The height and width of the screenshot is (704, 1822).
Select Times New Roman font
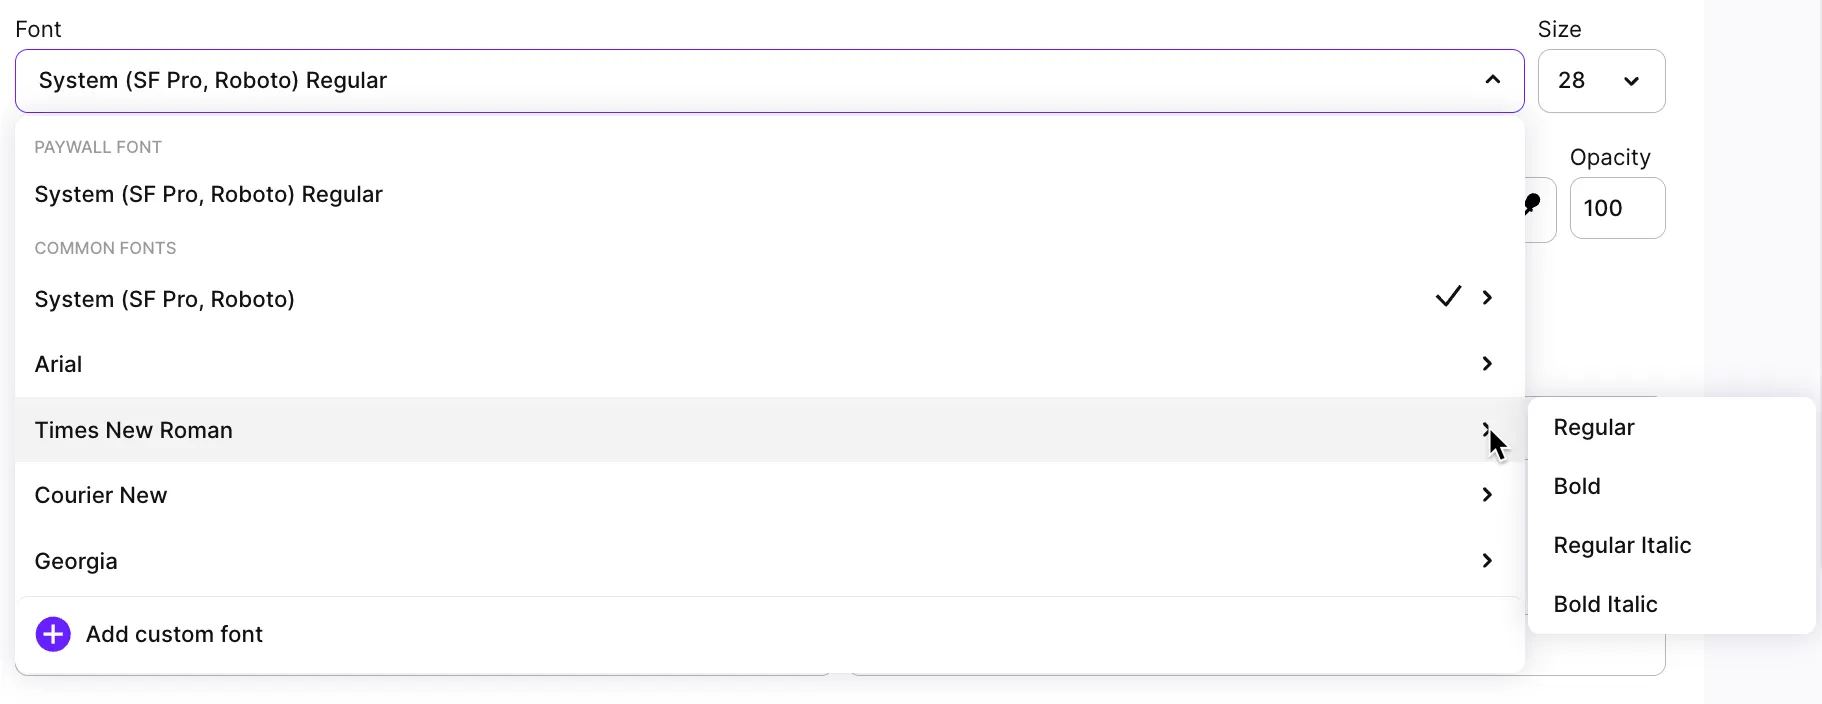tap(134, 431)
